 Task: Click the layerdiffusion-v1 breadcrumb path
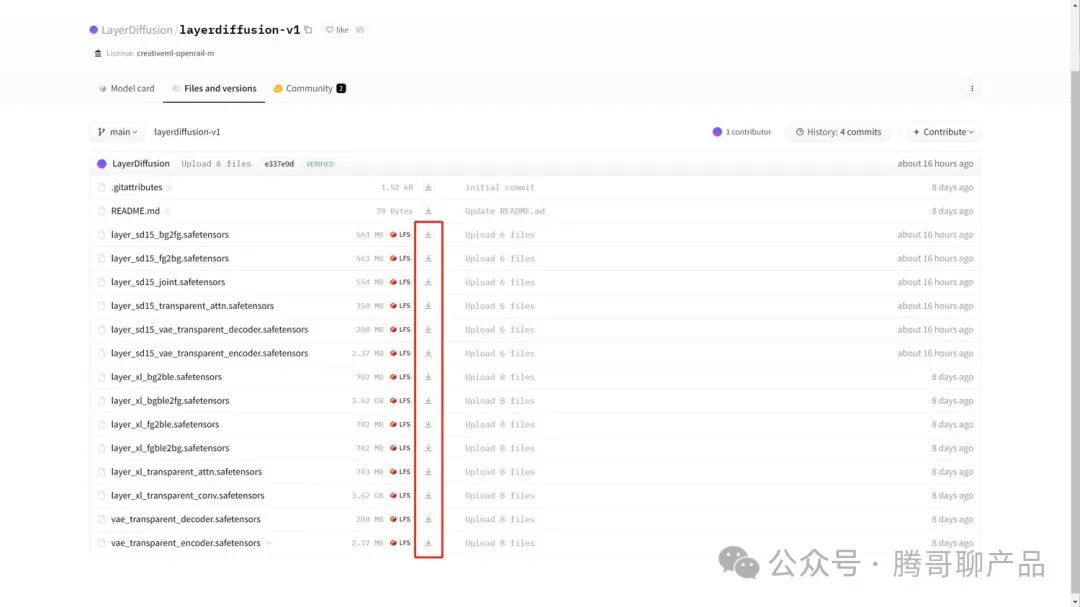pyautogui.click(x=187, y=132)
